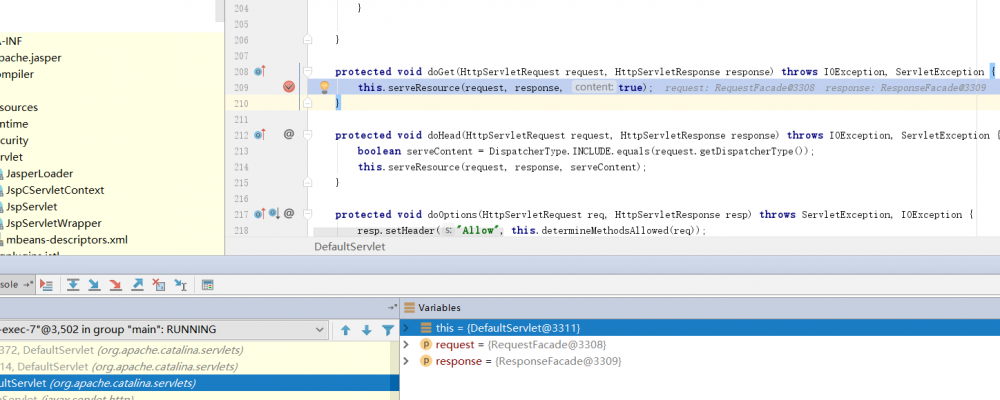The height and width of the screenshot is (400, 1000).
Task: Click the Frames panel restore layout icon
Action: (x=392, y=307)
